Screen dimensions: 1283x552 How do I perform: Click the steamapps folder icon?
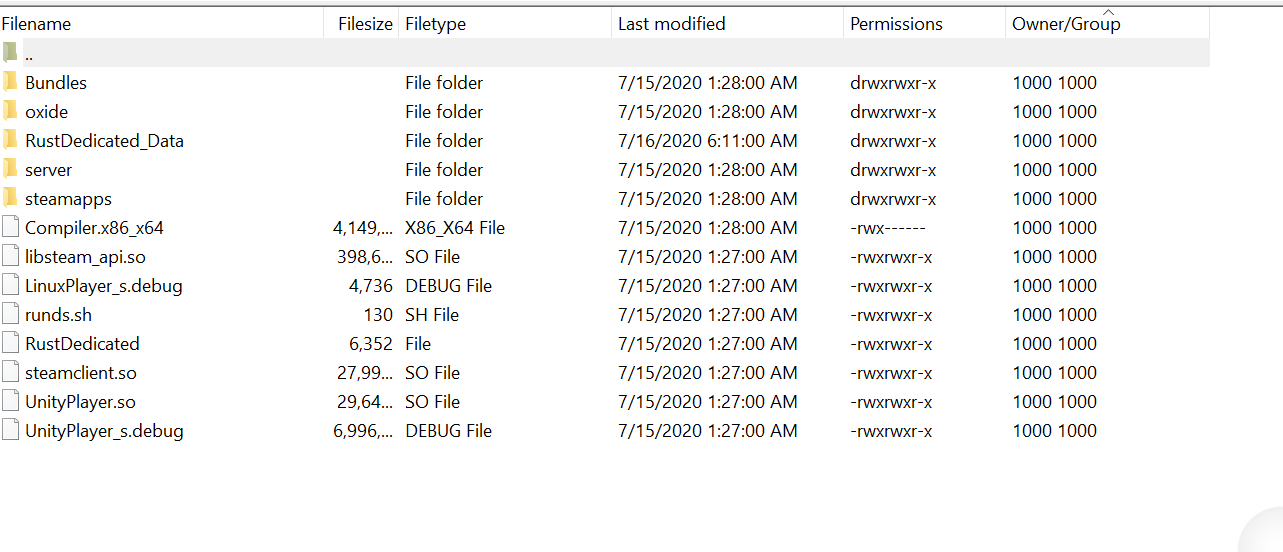10,198
